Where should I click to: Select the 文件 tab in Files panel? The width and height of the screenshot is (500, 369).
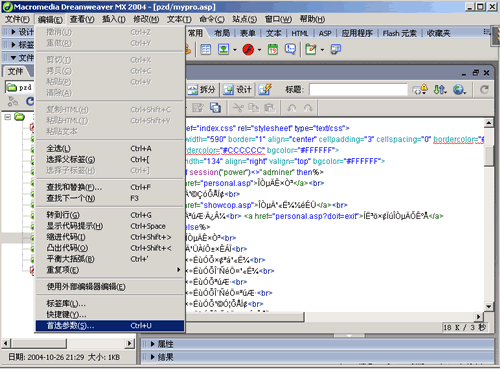click(16, 71)
